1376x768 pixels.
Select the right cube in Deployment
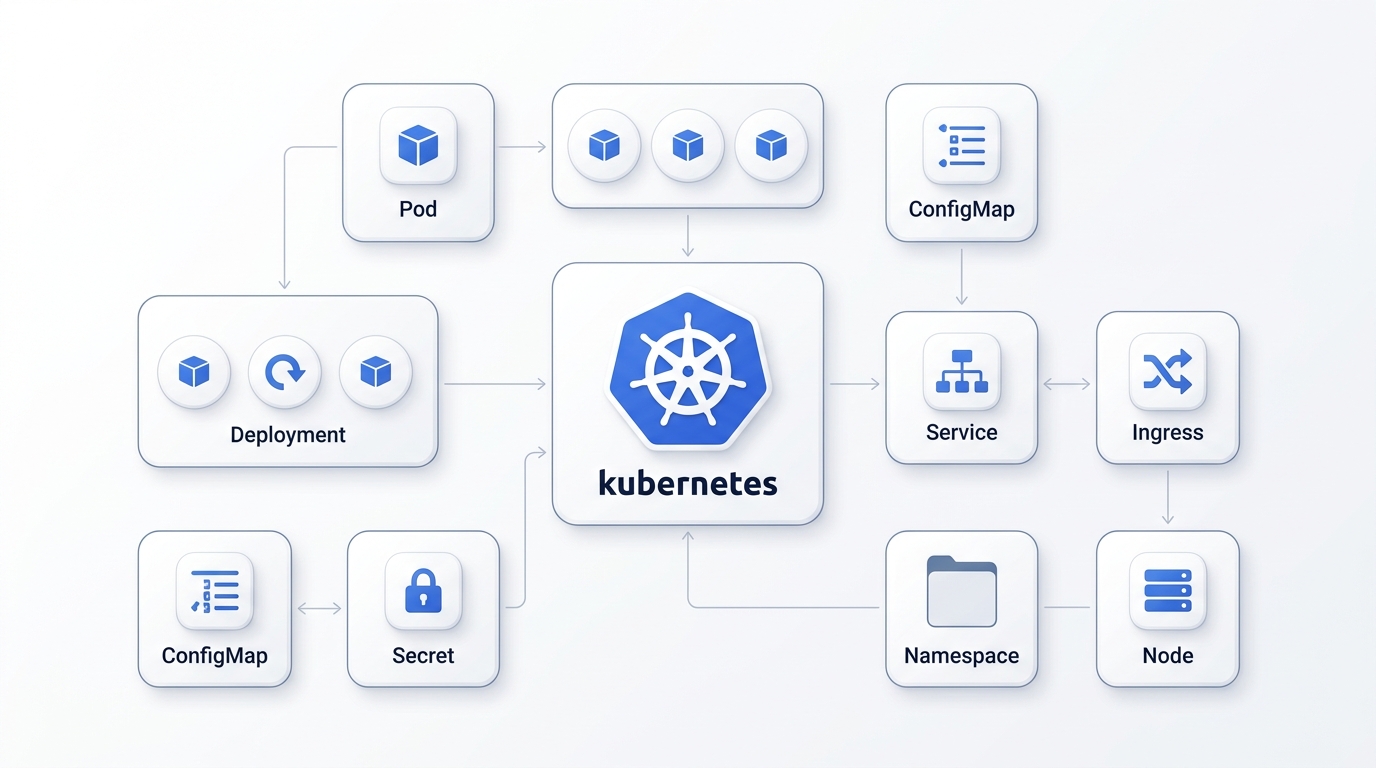(x=375, y=372)
